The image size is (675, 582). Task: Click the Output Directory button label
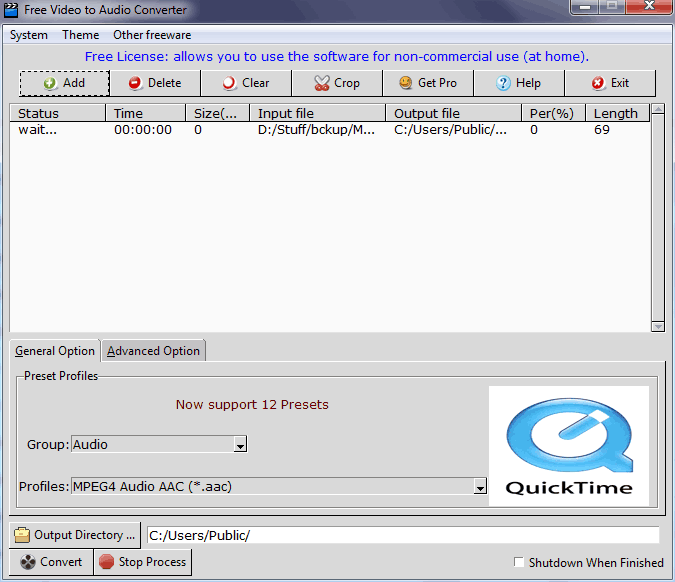click(x=84, y=535)
